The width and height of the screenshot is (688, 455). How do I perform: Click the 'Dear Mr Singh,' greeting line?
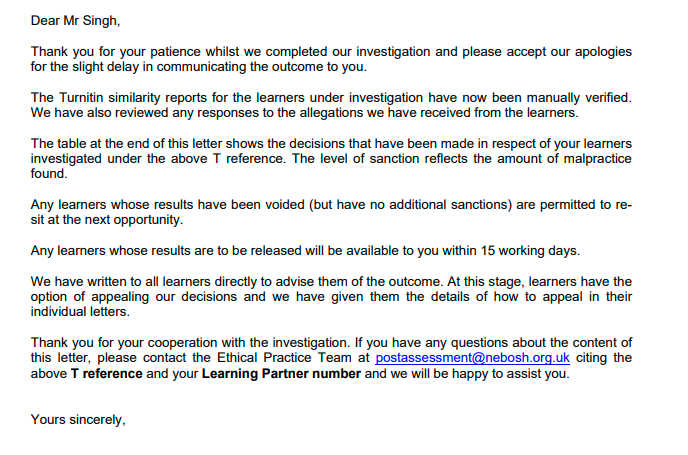tap(75, 21)
